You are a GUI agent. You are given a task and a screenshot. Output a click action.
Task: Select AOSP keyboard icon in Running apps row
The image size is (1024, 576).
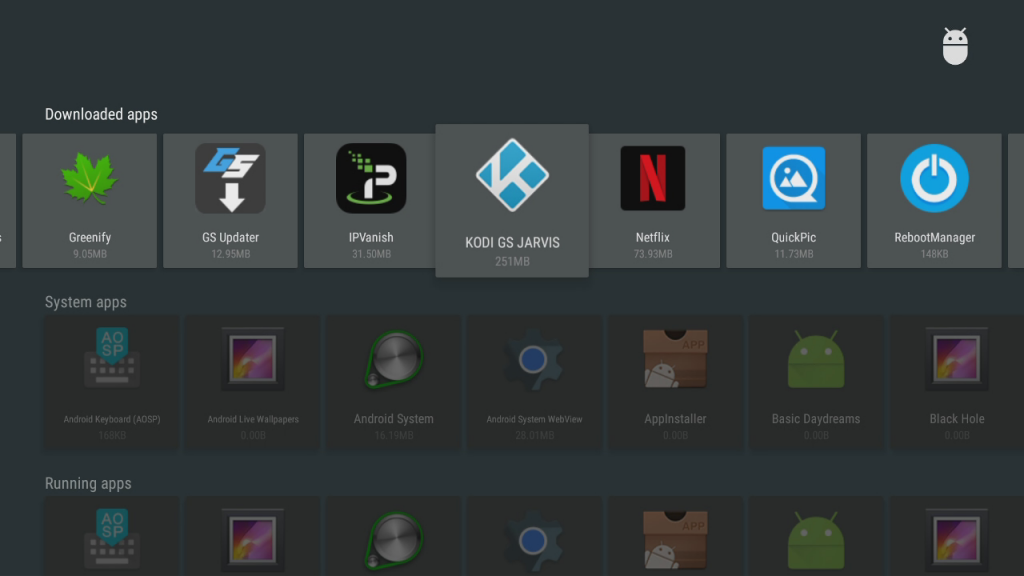click(x=112, y=538)
